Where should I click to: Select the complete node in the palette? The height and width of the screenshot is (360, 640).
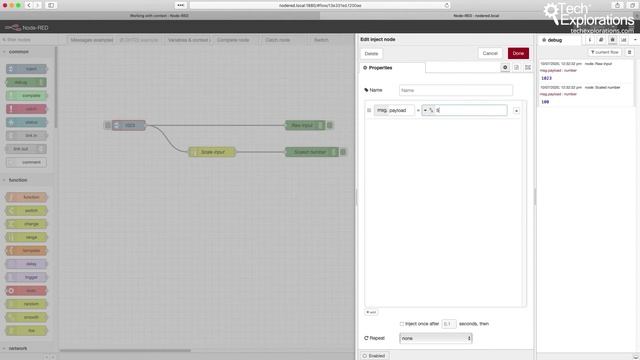click(x=27, y=96)
